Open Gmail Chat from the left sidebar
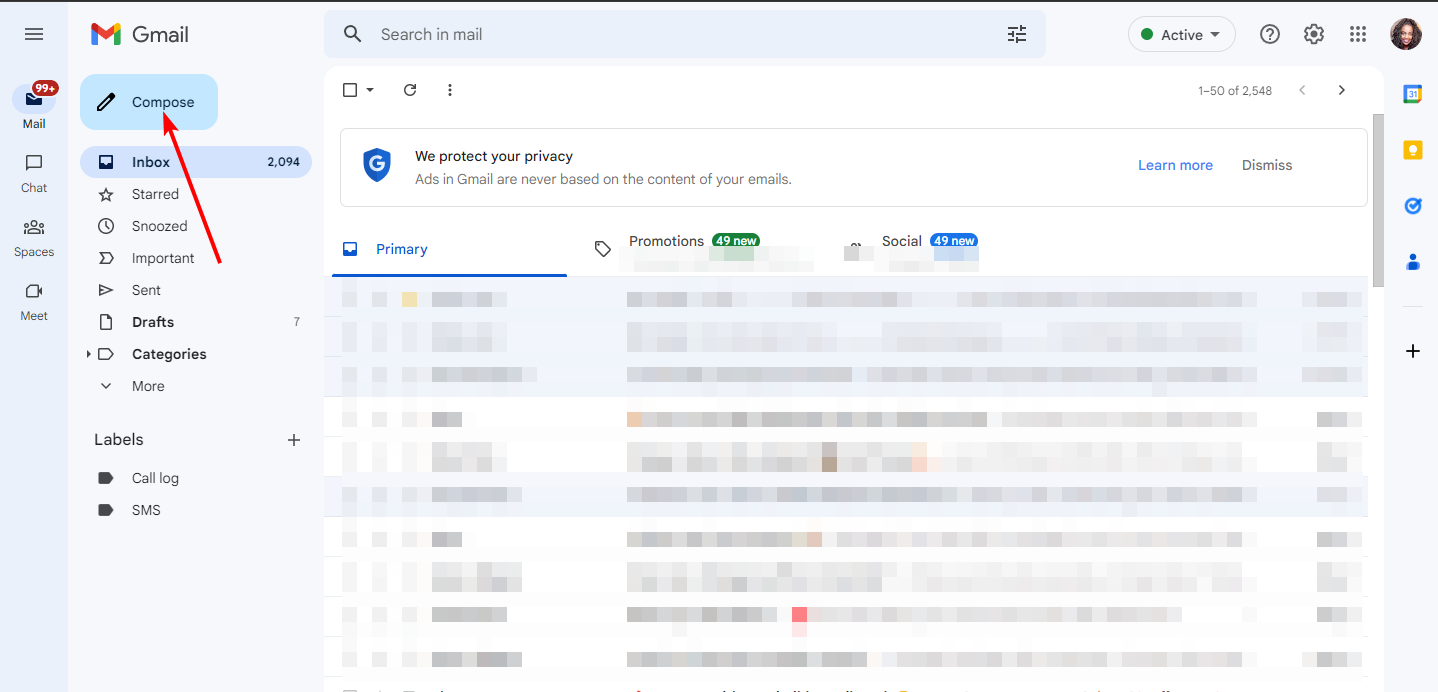Screen dimensions: 1438x692 pos(33,172)
